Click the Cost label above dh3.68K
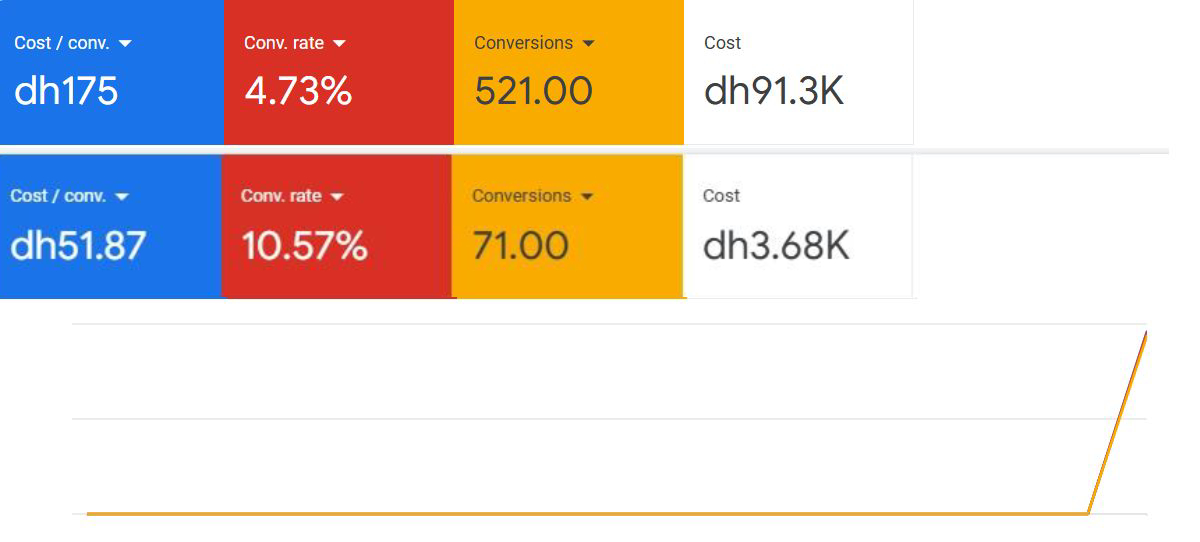This screenshot has width=1200, height=542. pos(721,196)
